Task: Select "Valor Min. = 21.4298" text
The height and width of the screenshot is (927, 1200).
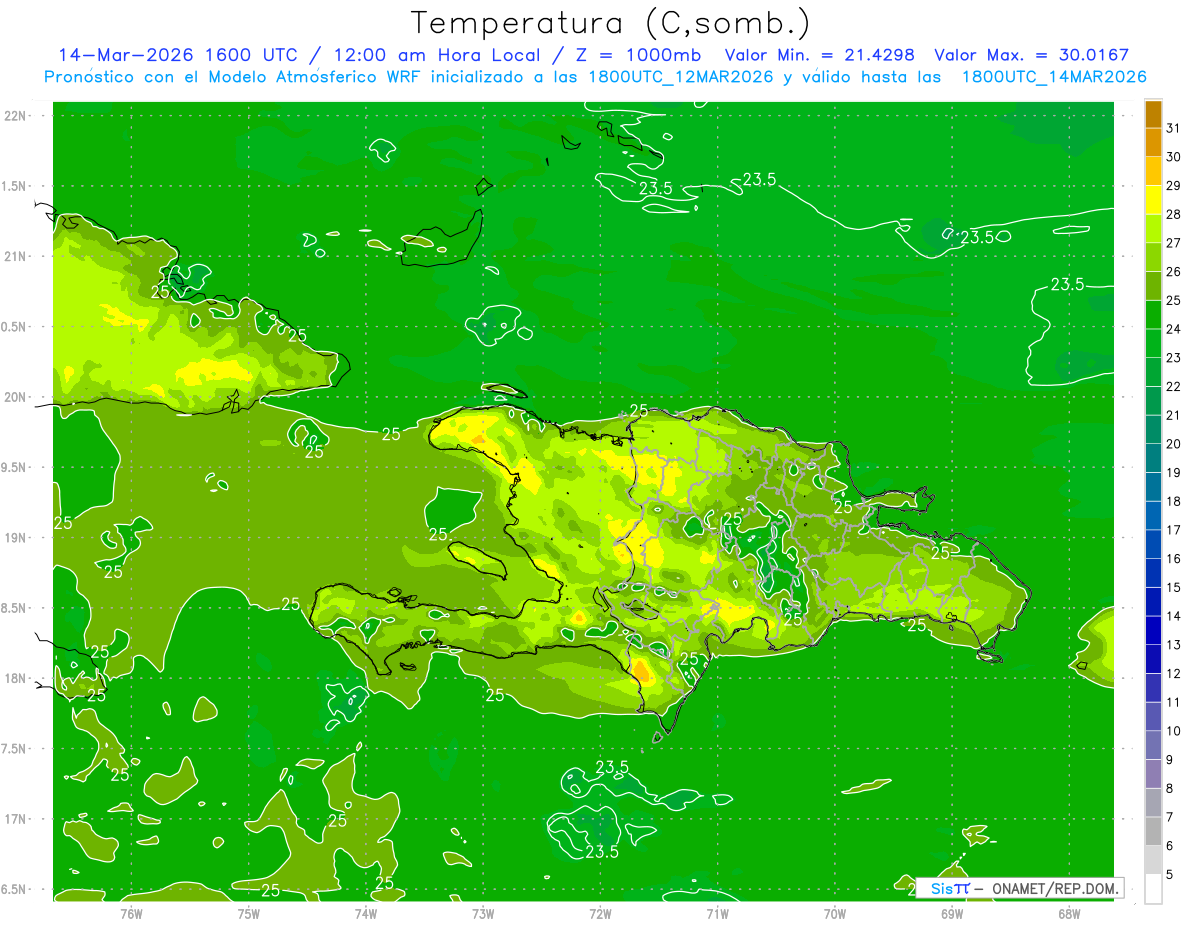Action: (x=820, y=55)
